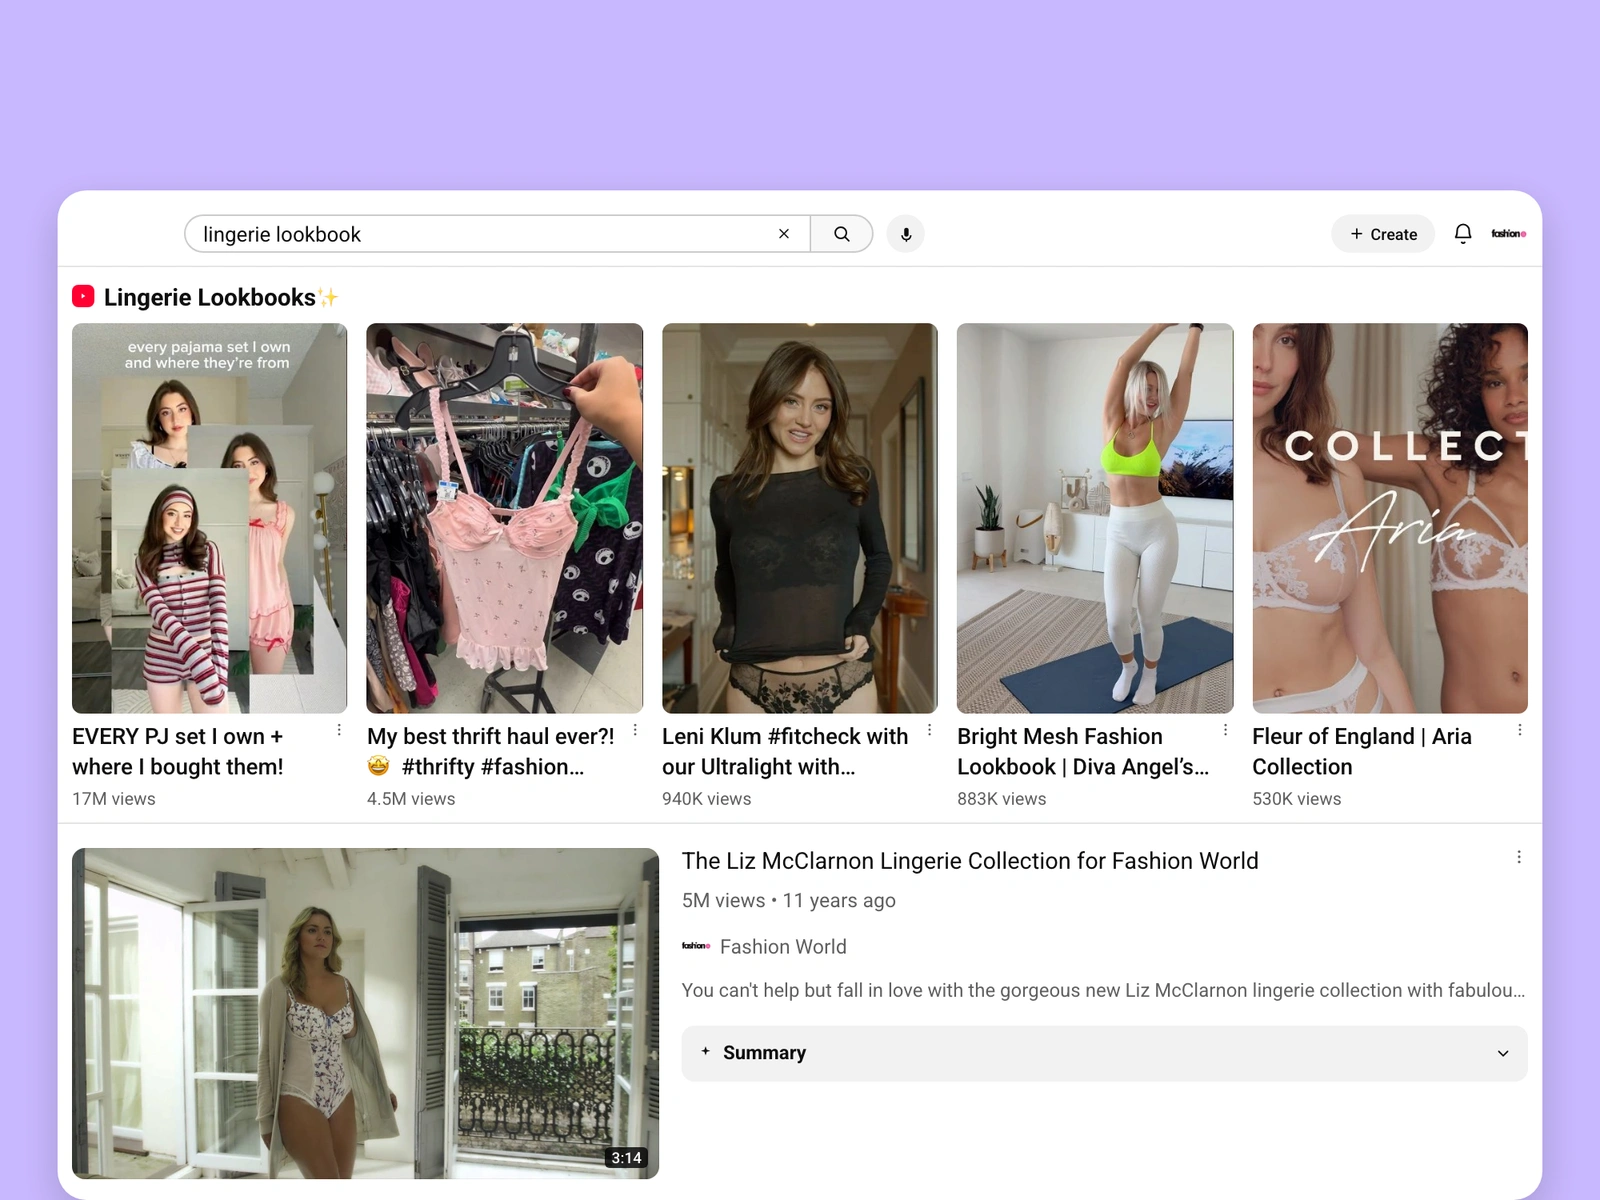Open the Diva Angel yoga mat thumbnail
The image size is (1600, 1200).
[x=1095, y=518]
